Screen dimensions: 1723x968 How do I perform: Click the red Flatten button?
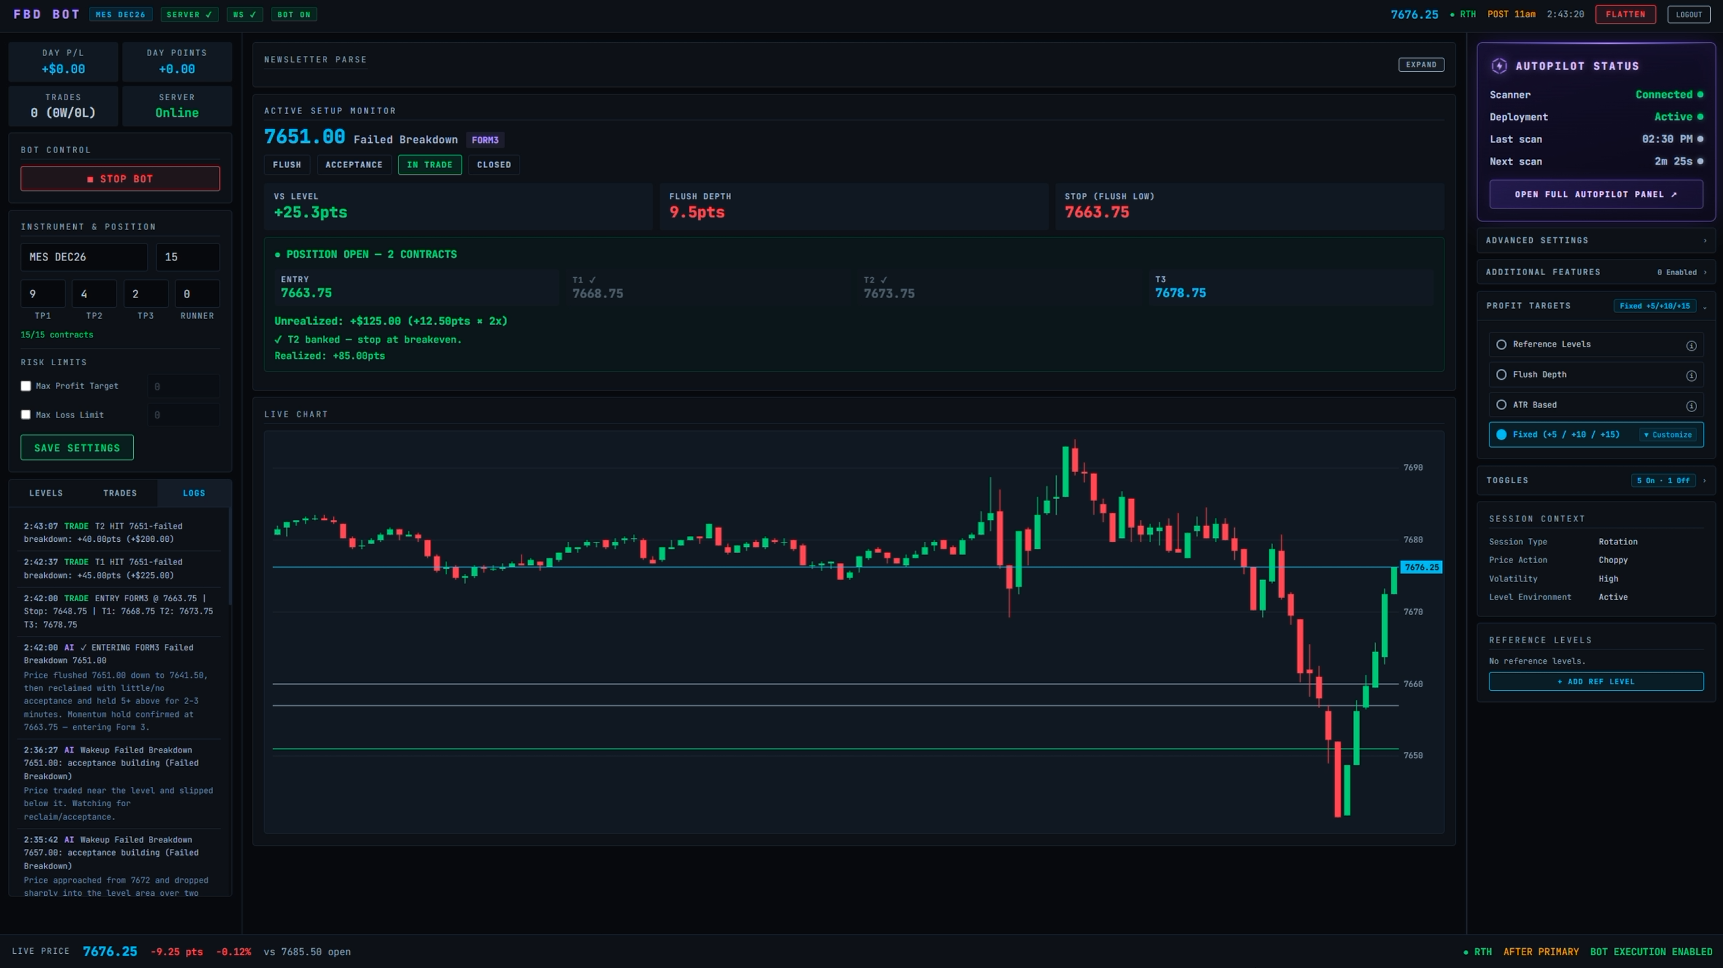point(1625,14)
